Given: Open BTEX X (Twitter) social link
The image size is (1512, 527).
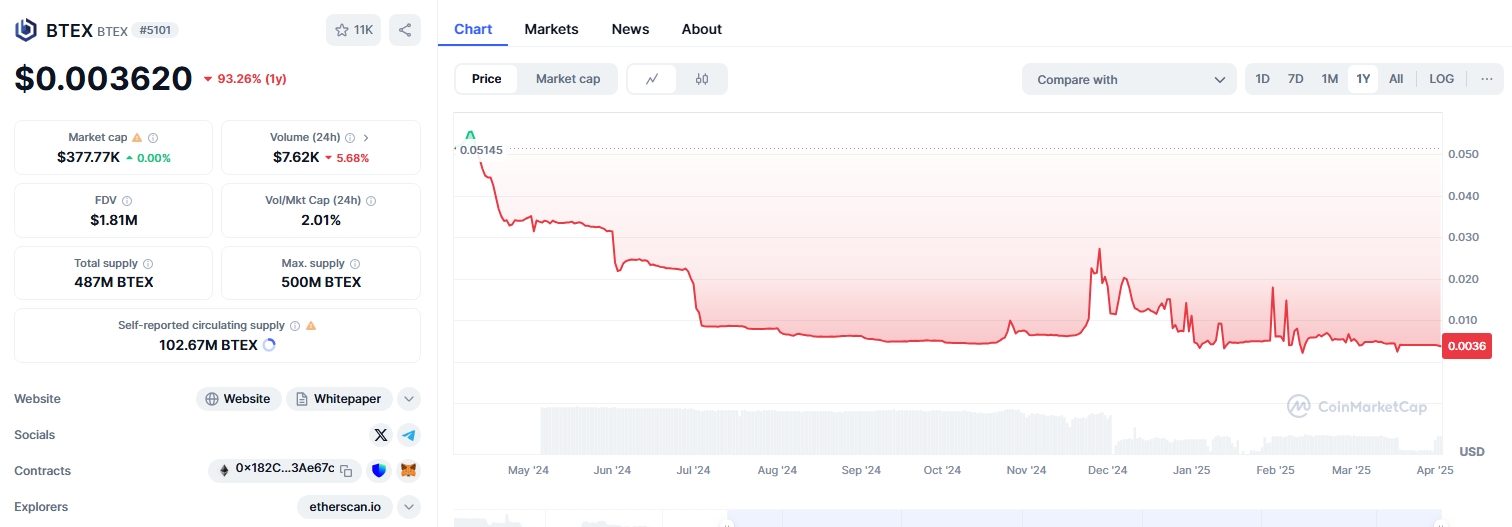Looking at the screenshot, I should 380,435.
